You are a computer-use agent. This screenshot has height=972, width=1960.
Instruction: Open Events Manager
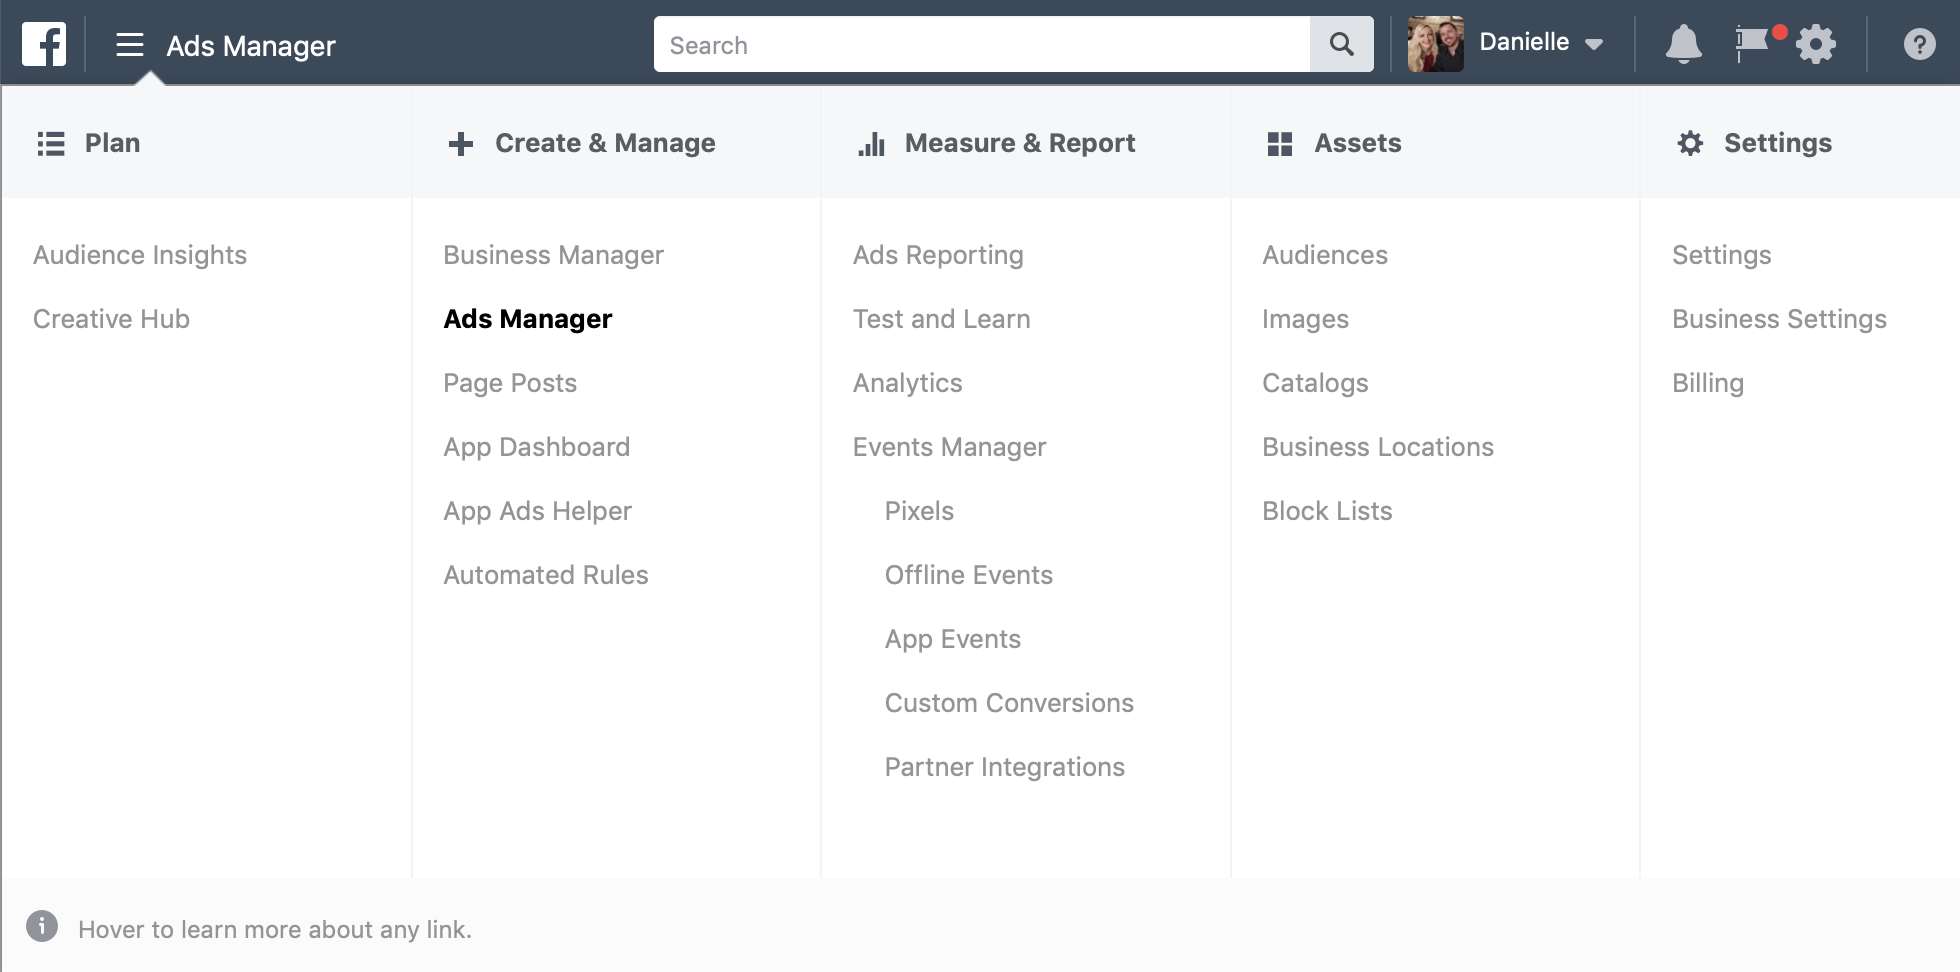pyautogui.click(x=949, y=447)
